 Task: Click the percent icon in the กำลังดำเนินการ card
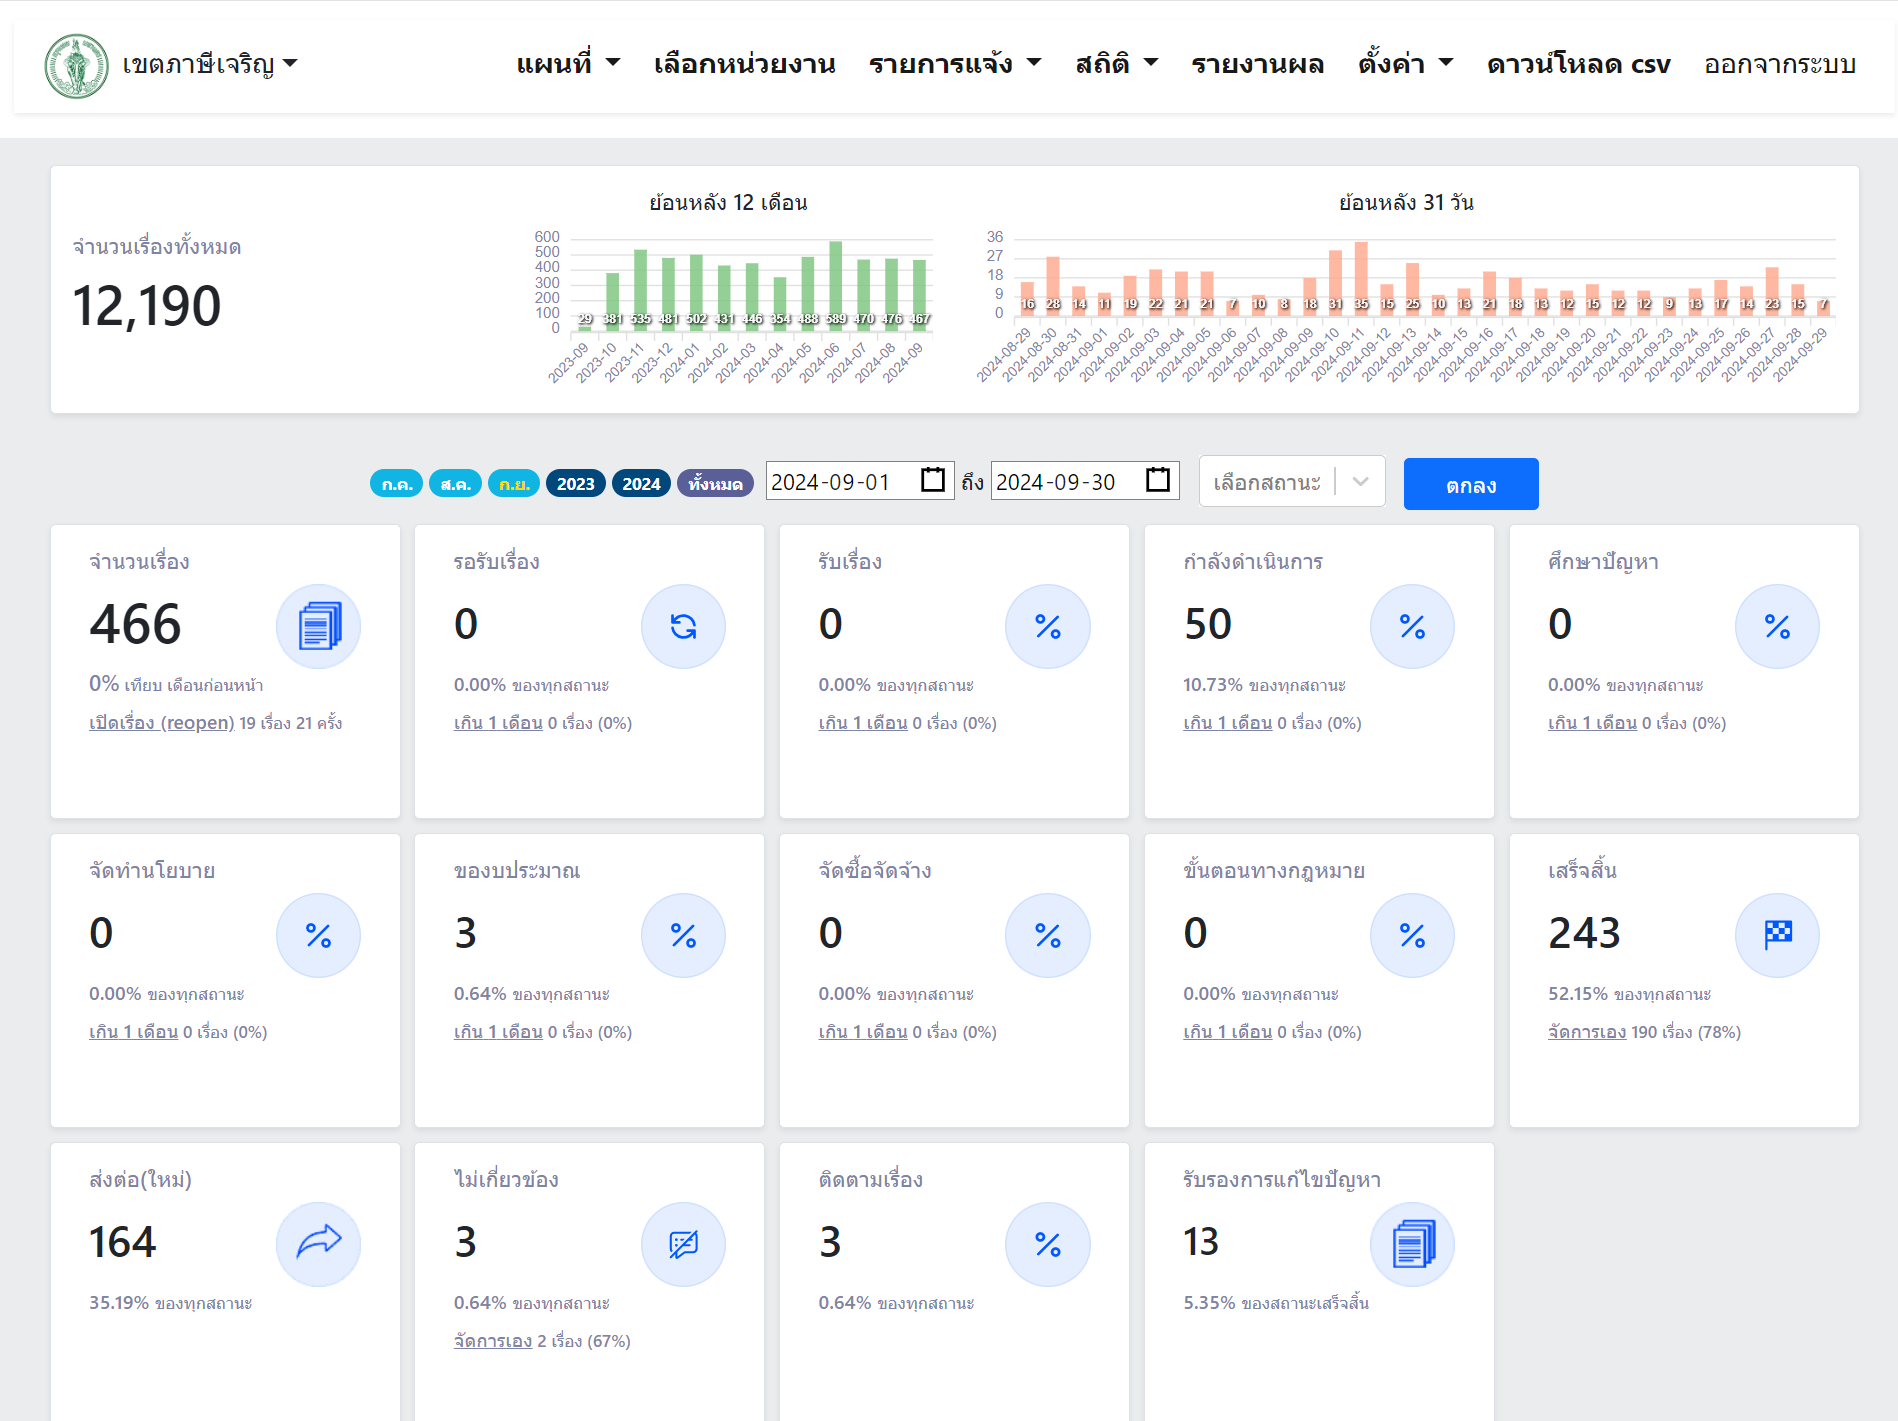[x=1412, y=627]
